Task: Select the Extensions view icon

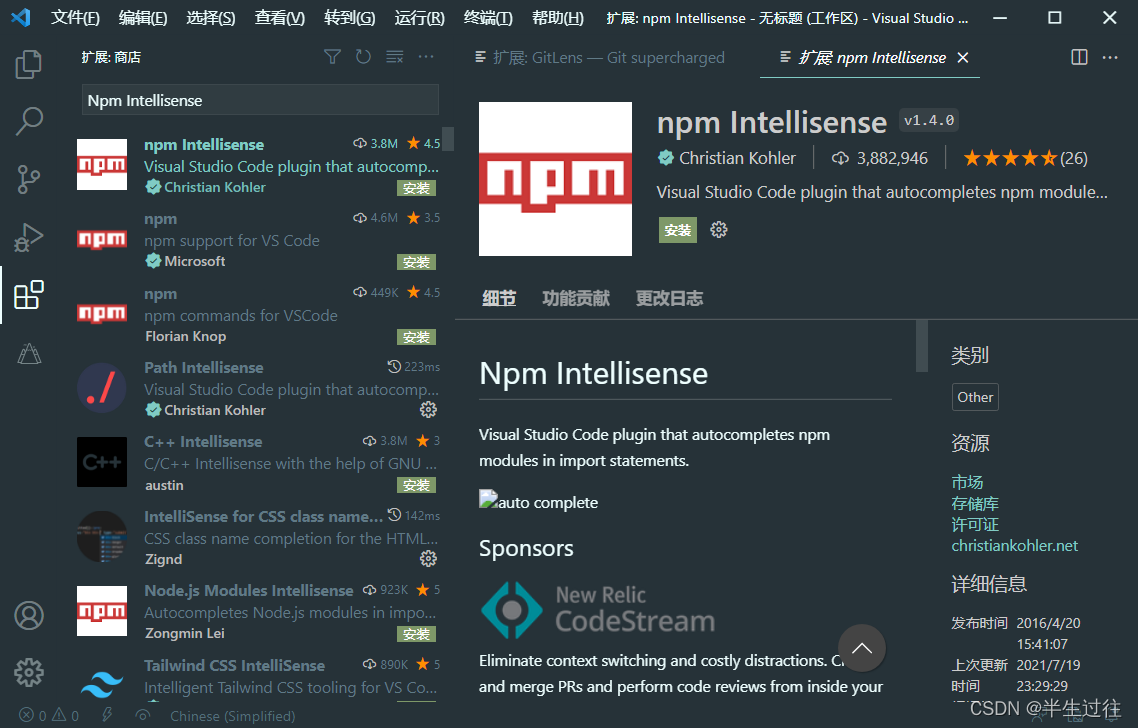Action: (x=28, y=295)
